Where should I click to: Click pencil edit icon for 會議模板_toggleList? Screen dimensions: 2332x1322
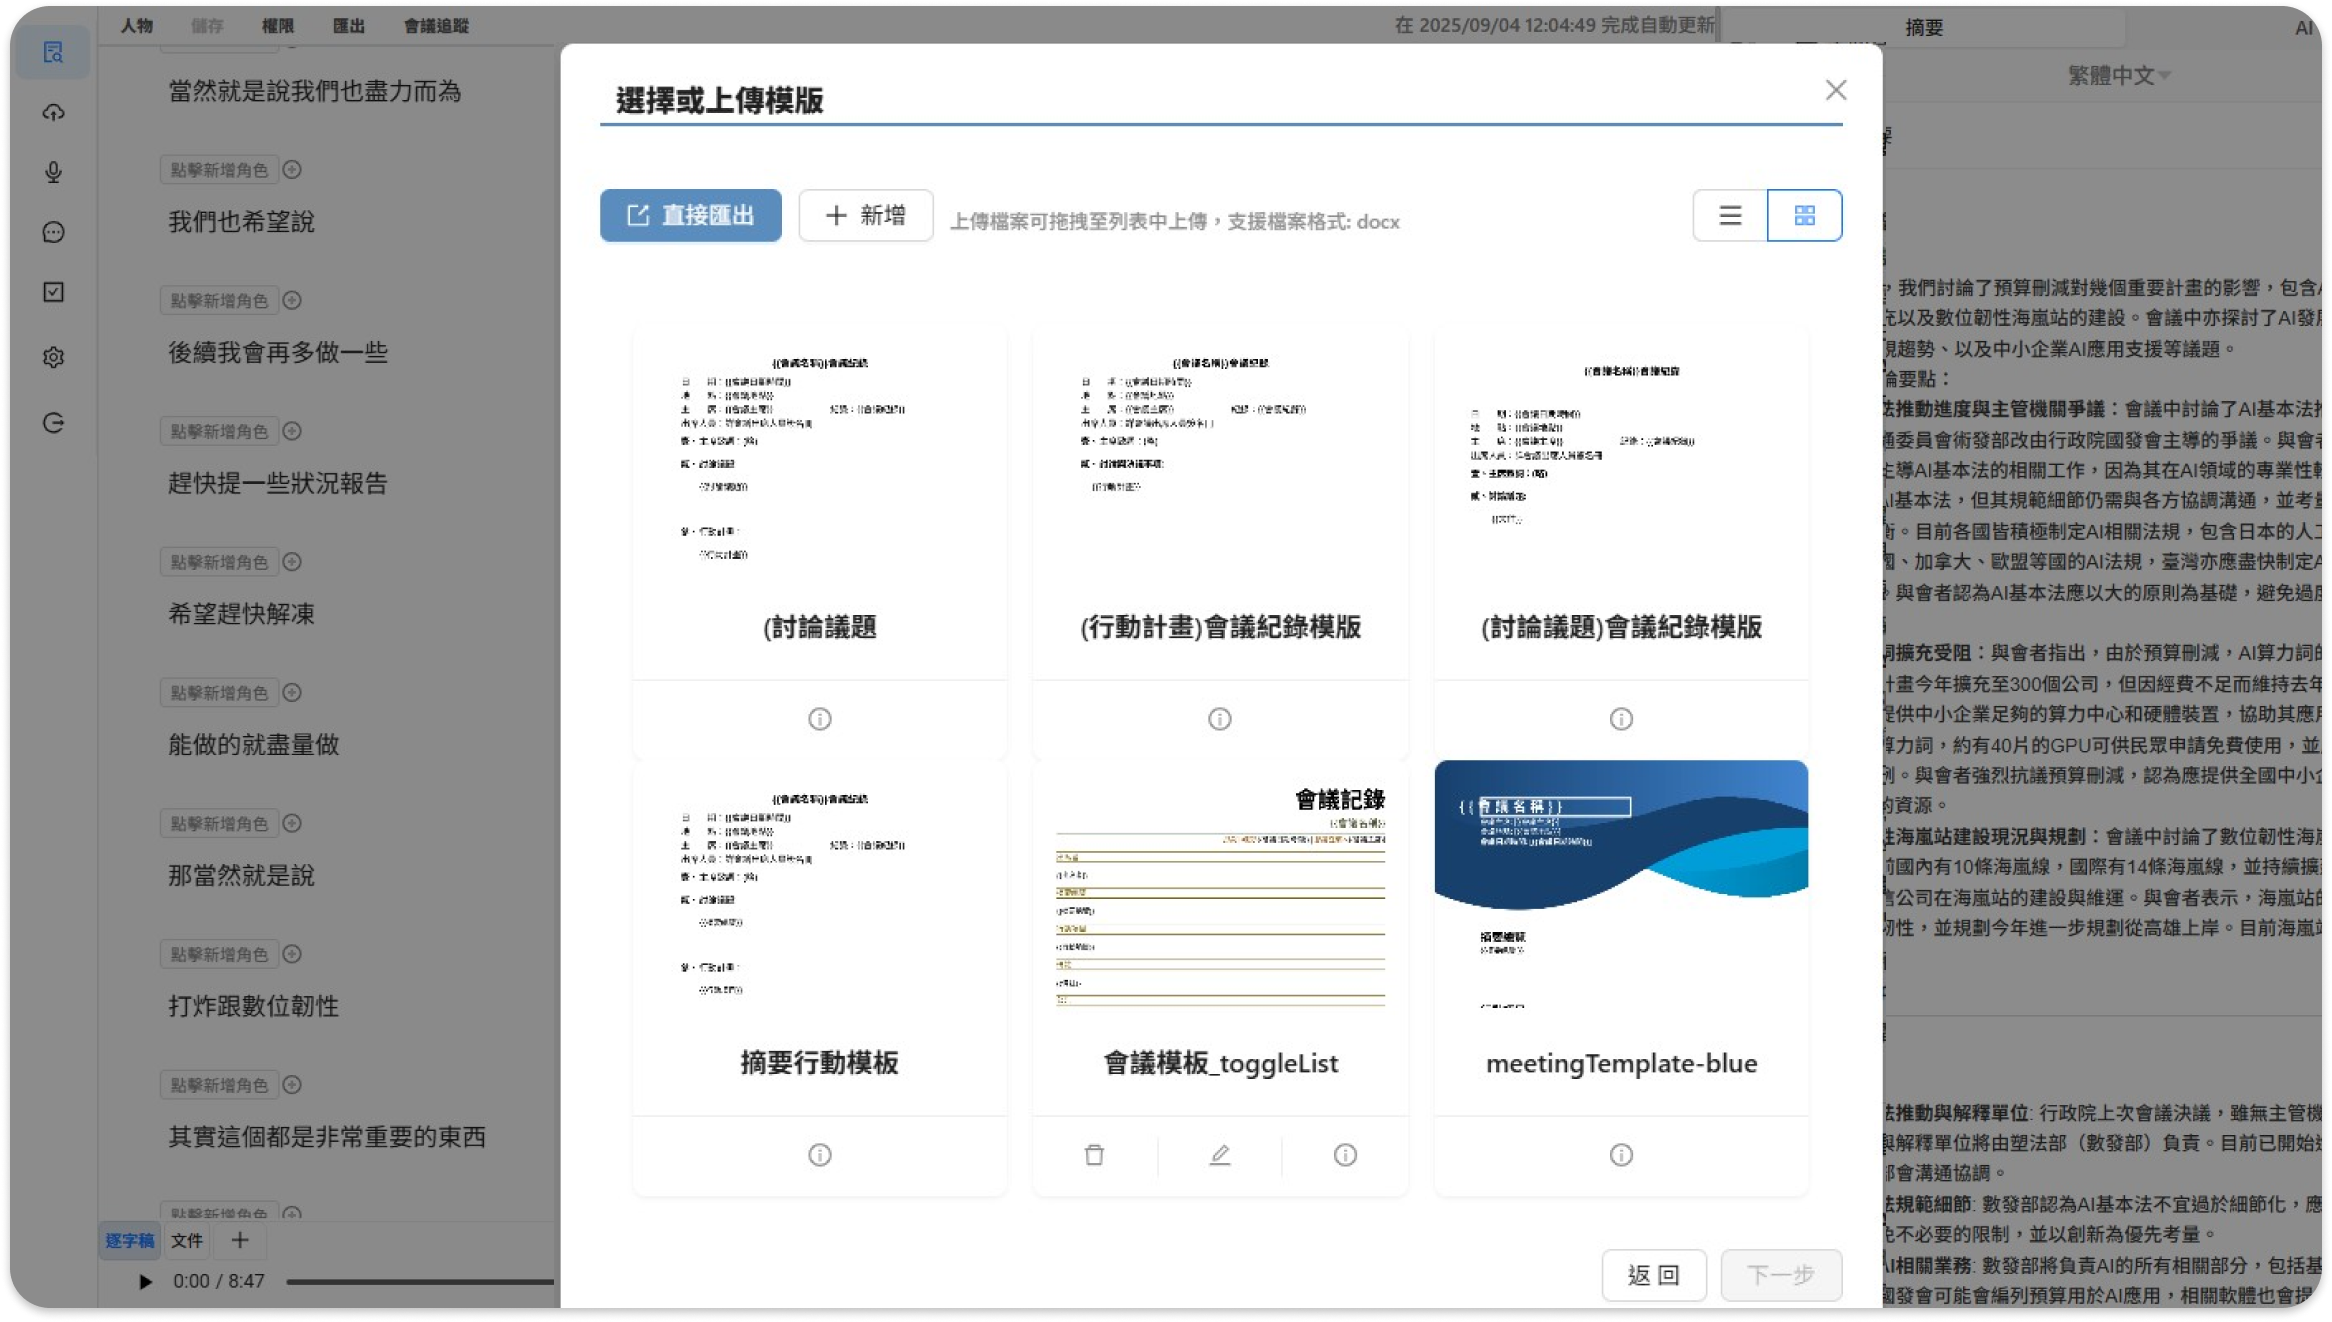coord(1219,1155)
